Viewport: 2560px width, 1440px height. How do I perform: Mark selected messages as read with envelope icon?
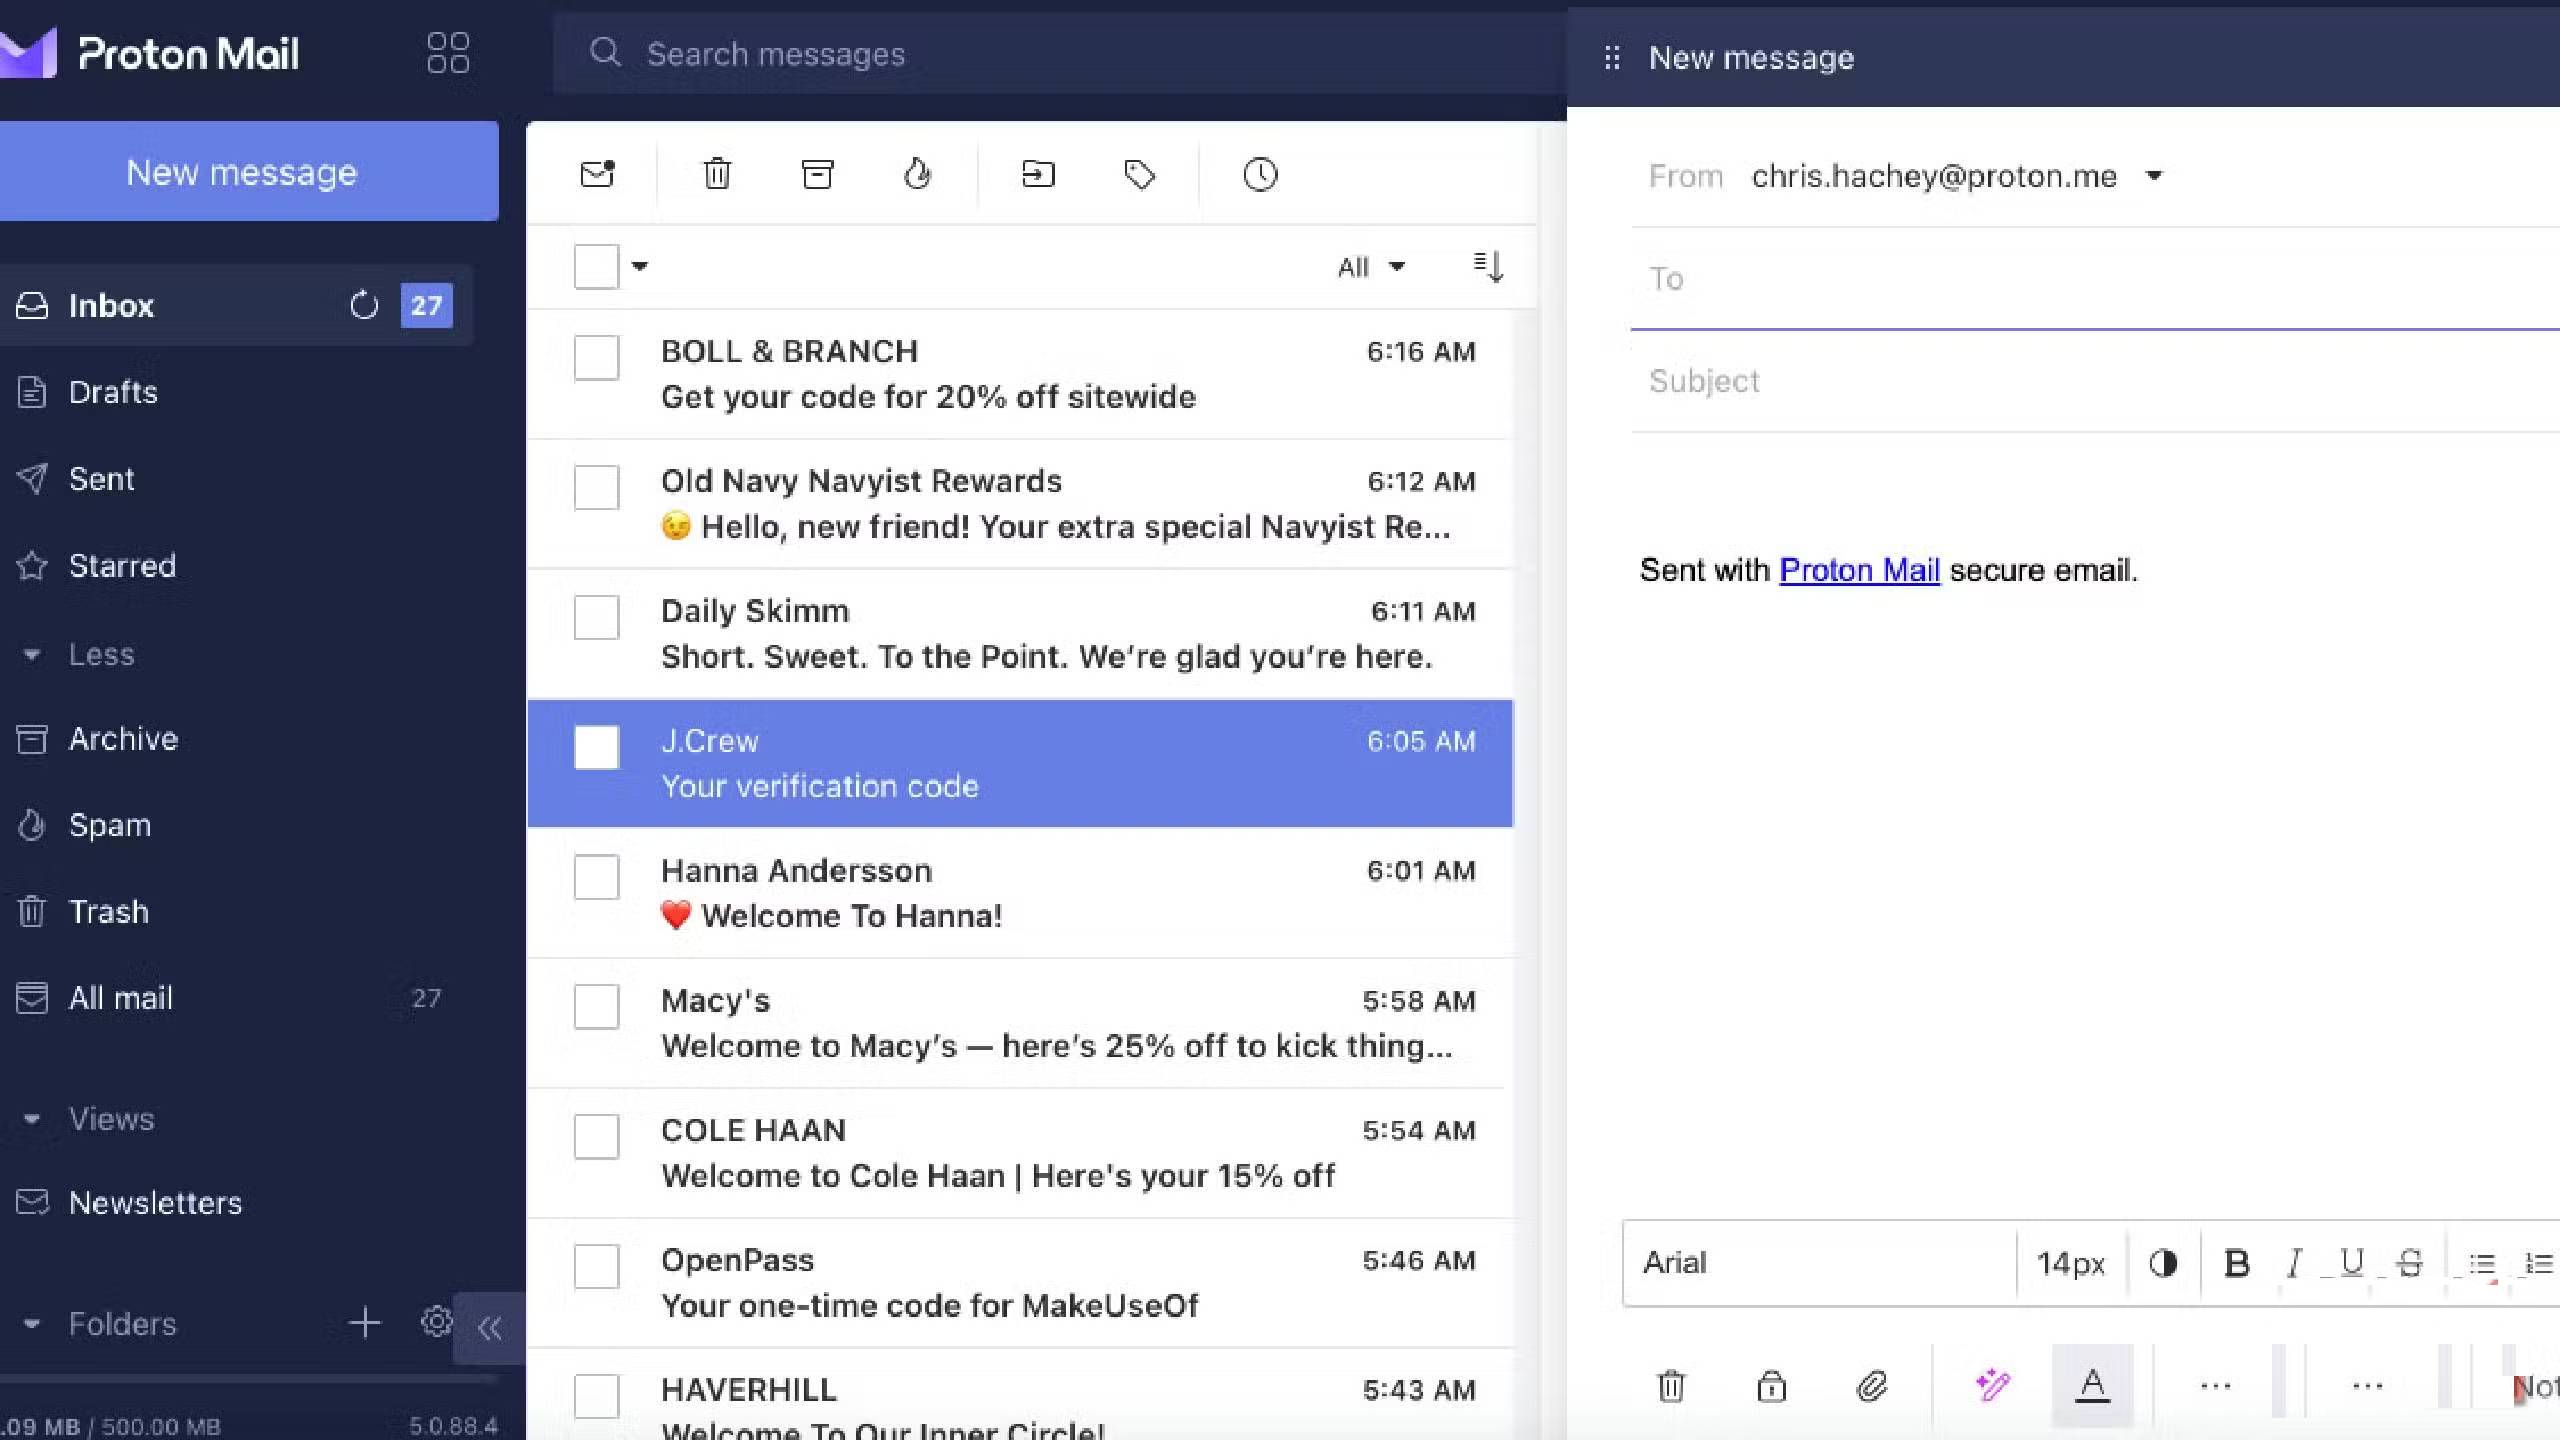[597, 173]
